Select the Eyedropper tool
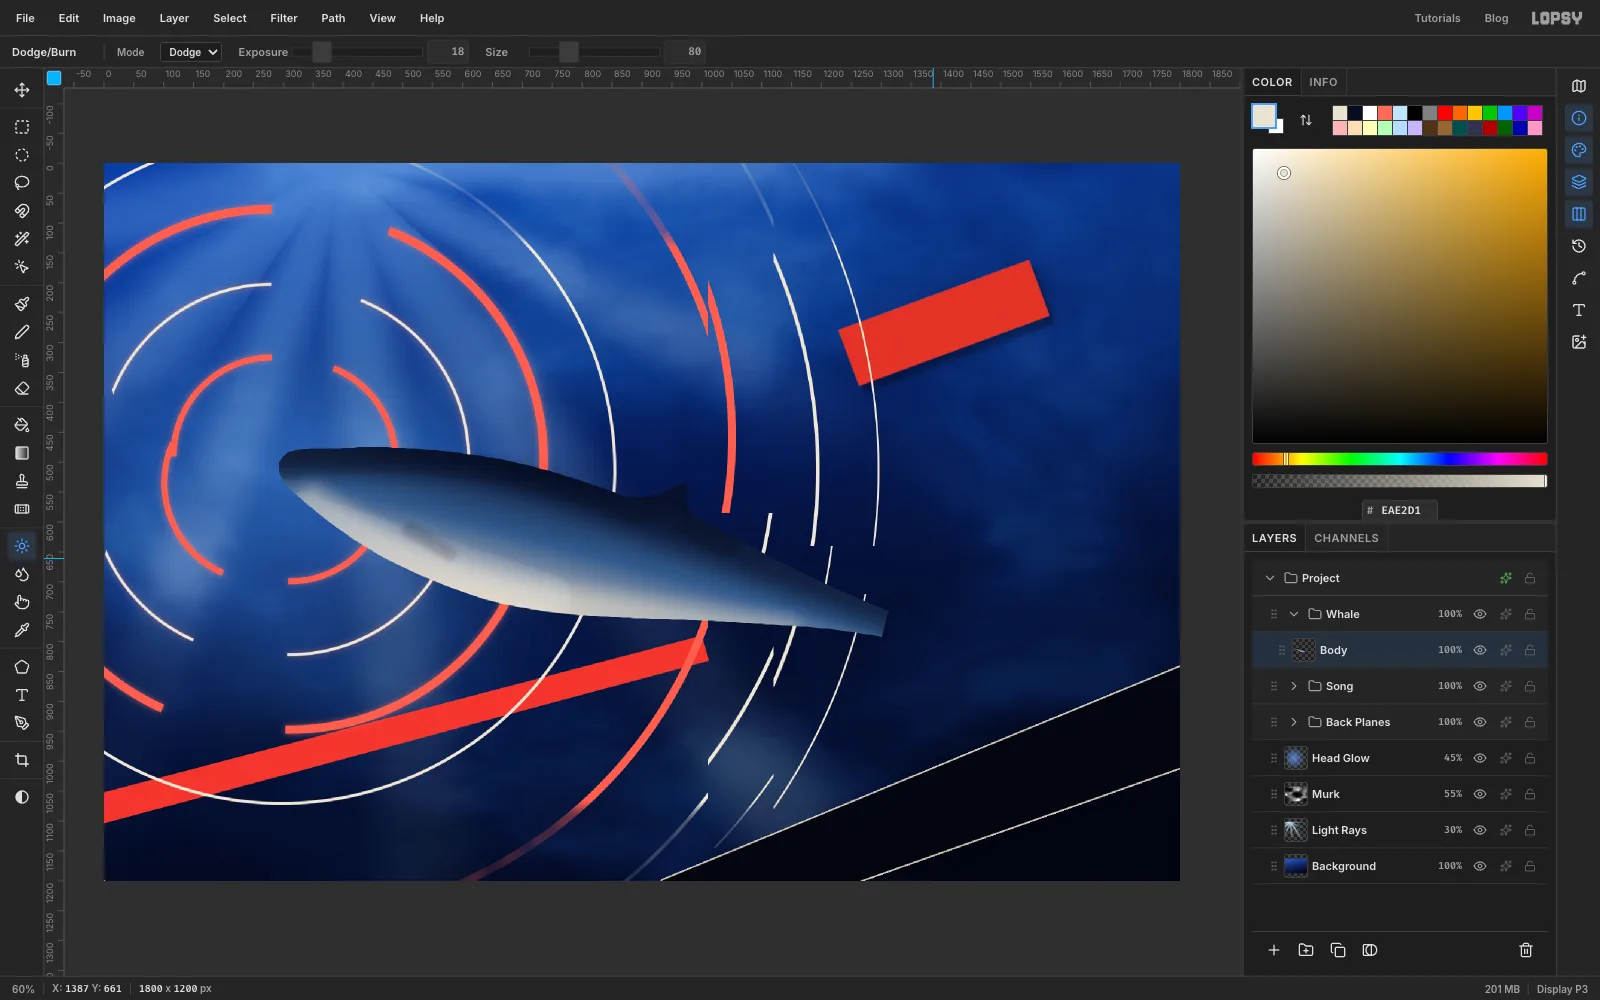The image size is (1600, 1000). [22, 630]
